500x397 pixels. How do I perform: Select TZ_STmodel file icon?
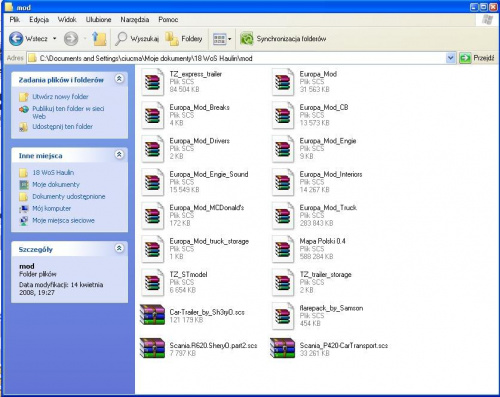click(152, 282)
